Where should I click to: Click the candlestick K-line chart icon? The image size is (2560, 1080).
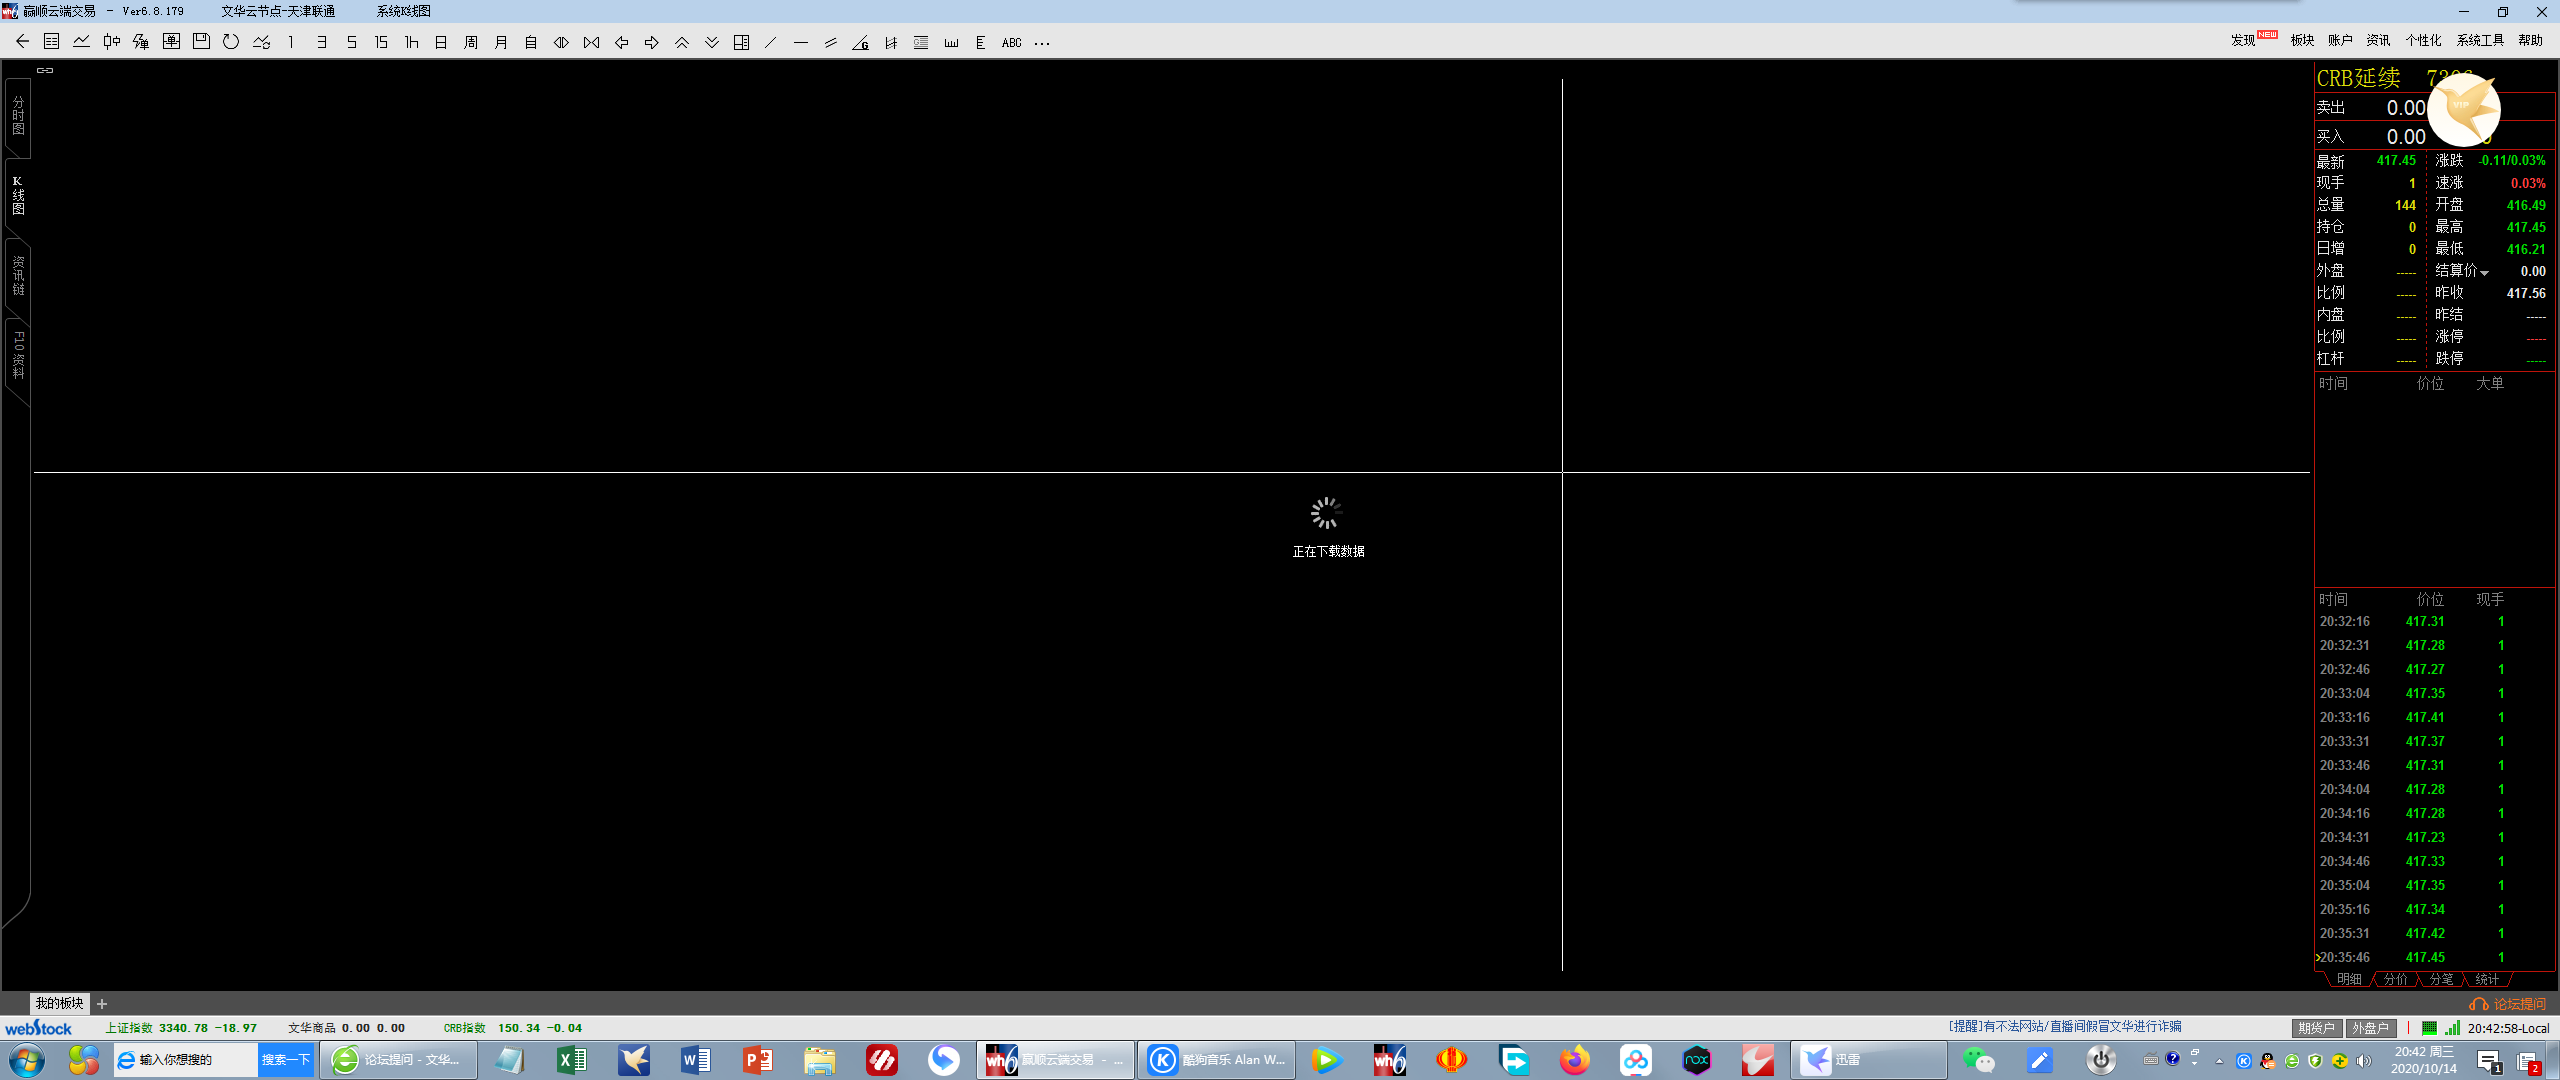point(111,42)
